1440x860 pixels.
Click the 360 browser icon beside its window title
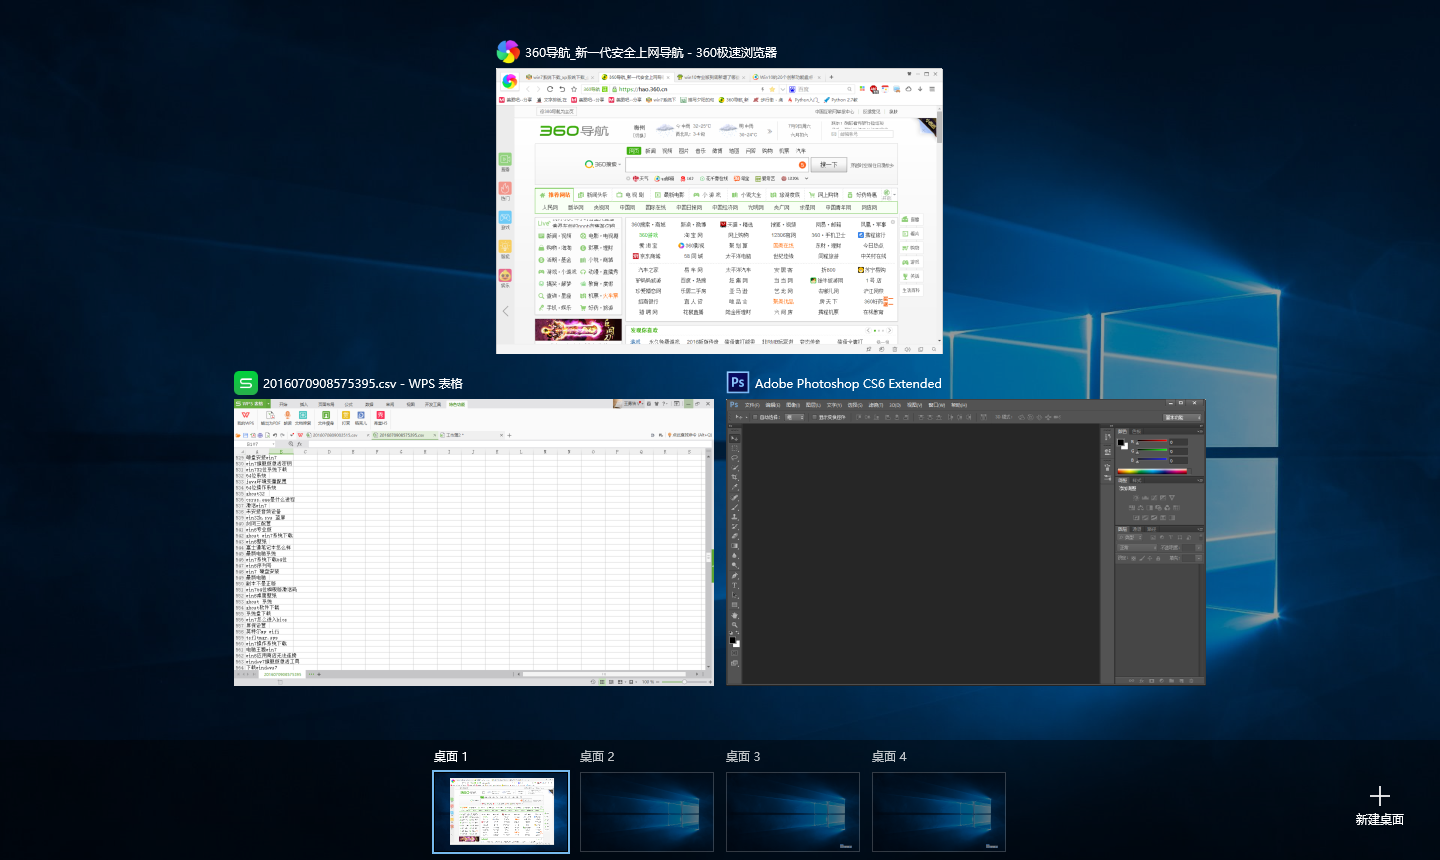point(508,52)
